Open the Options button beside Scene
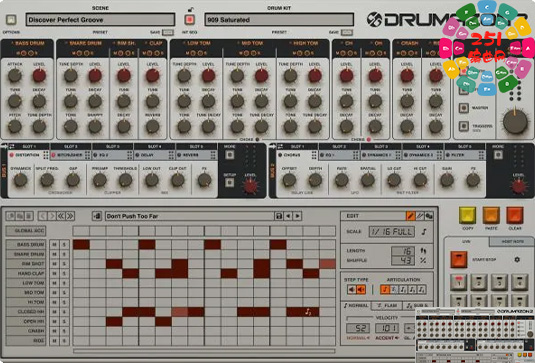This screenshot has height=363, width=535. pos(11,20)
